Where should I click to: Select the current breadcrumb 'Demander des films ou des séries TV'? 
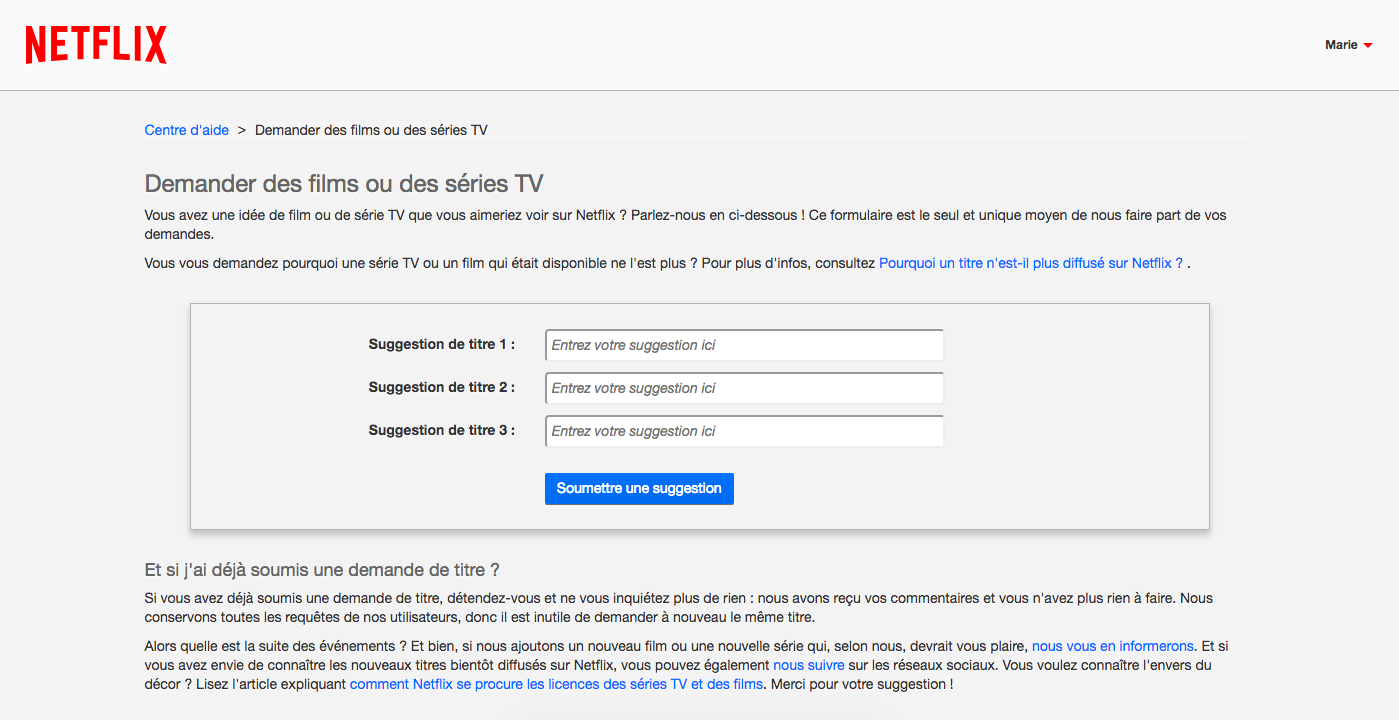(371, 130)
